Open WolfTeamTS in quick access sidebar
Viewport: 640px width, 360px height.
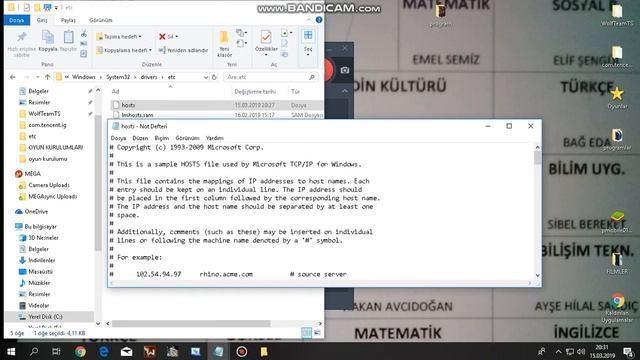[44, 113]
